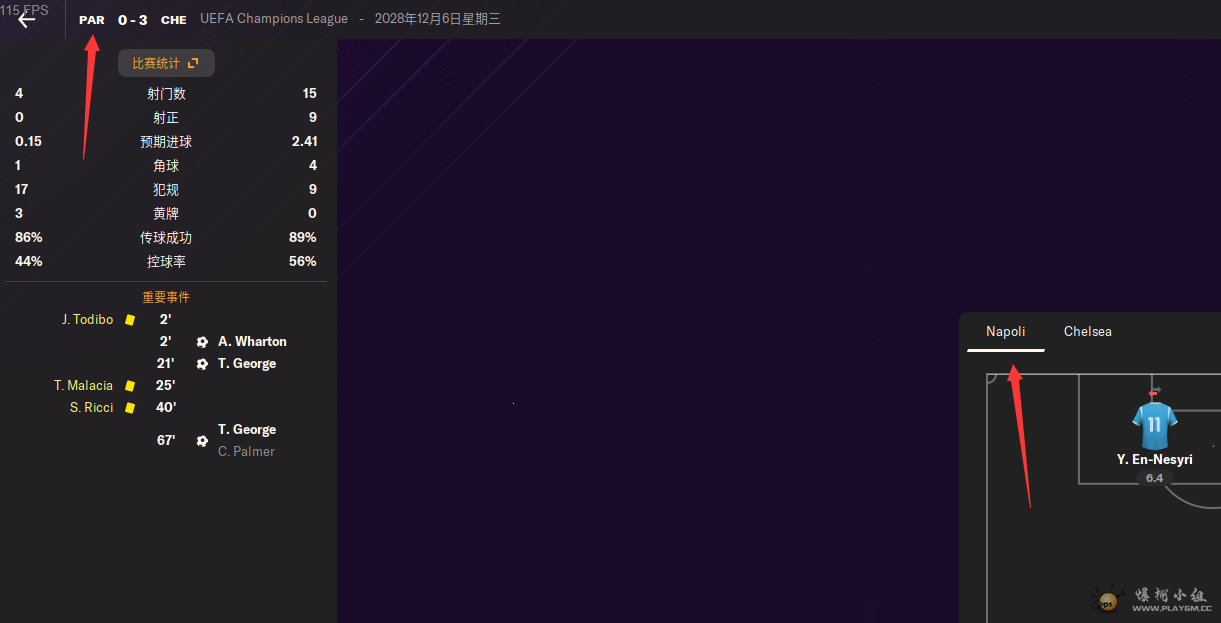Click the 射门数 stat label
The width and height of the screenshot is (1221, 623).
(x=166, y=94)
